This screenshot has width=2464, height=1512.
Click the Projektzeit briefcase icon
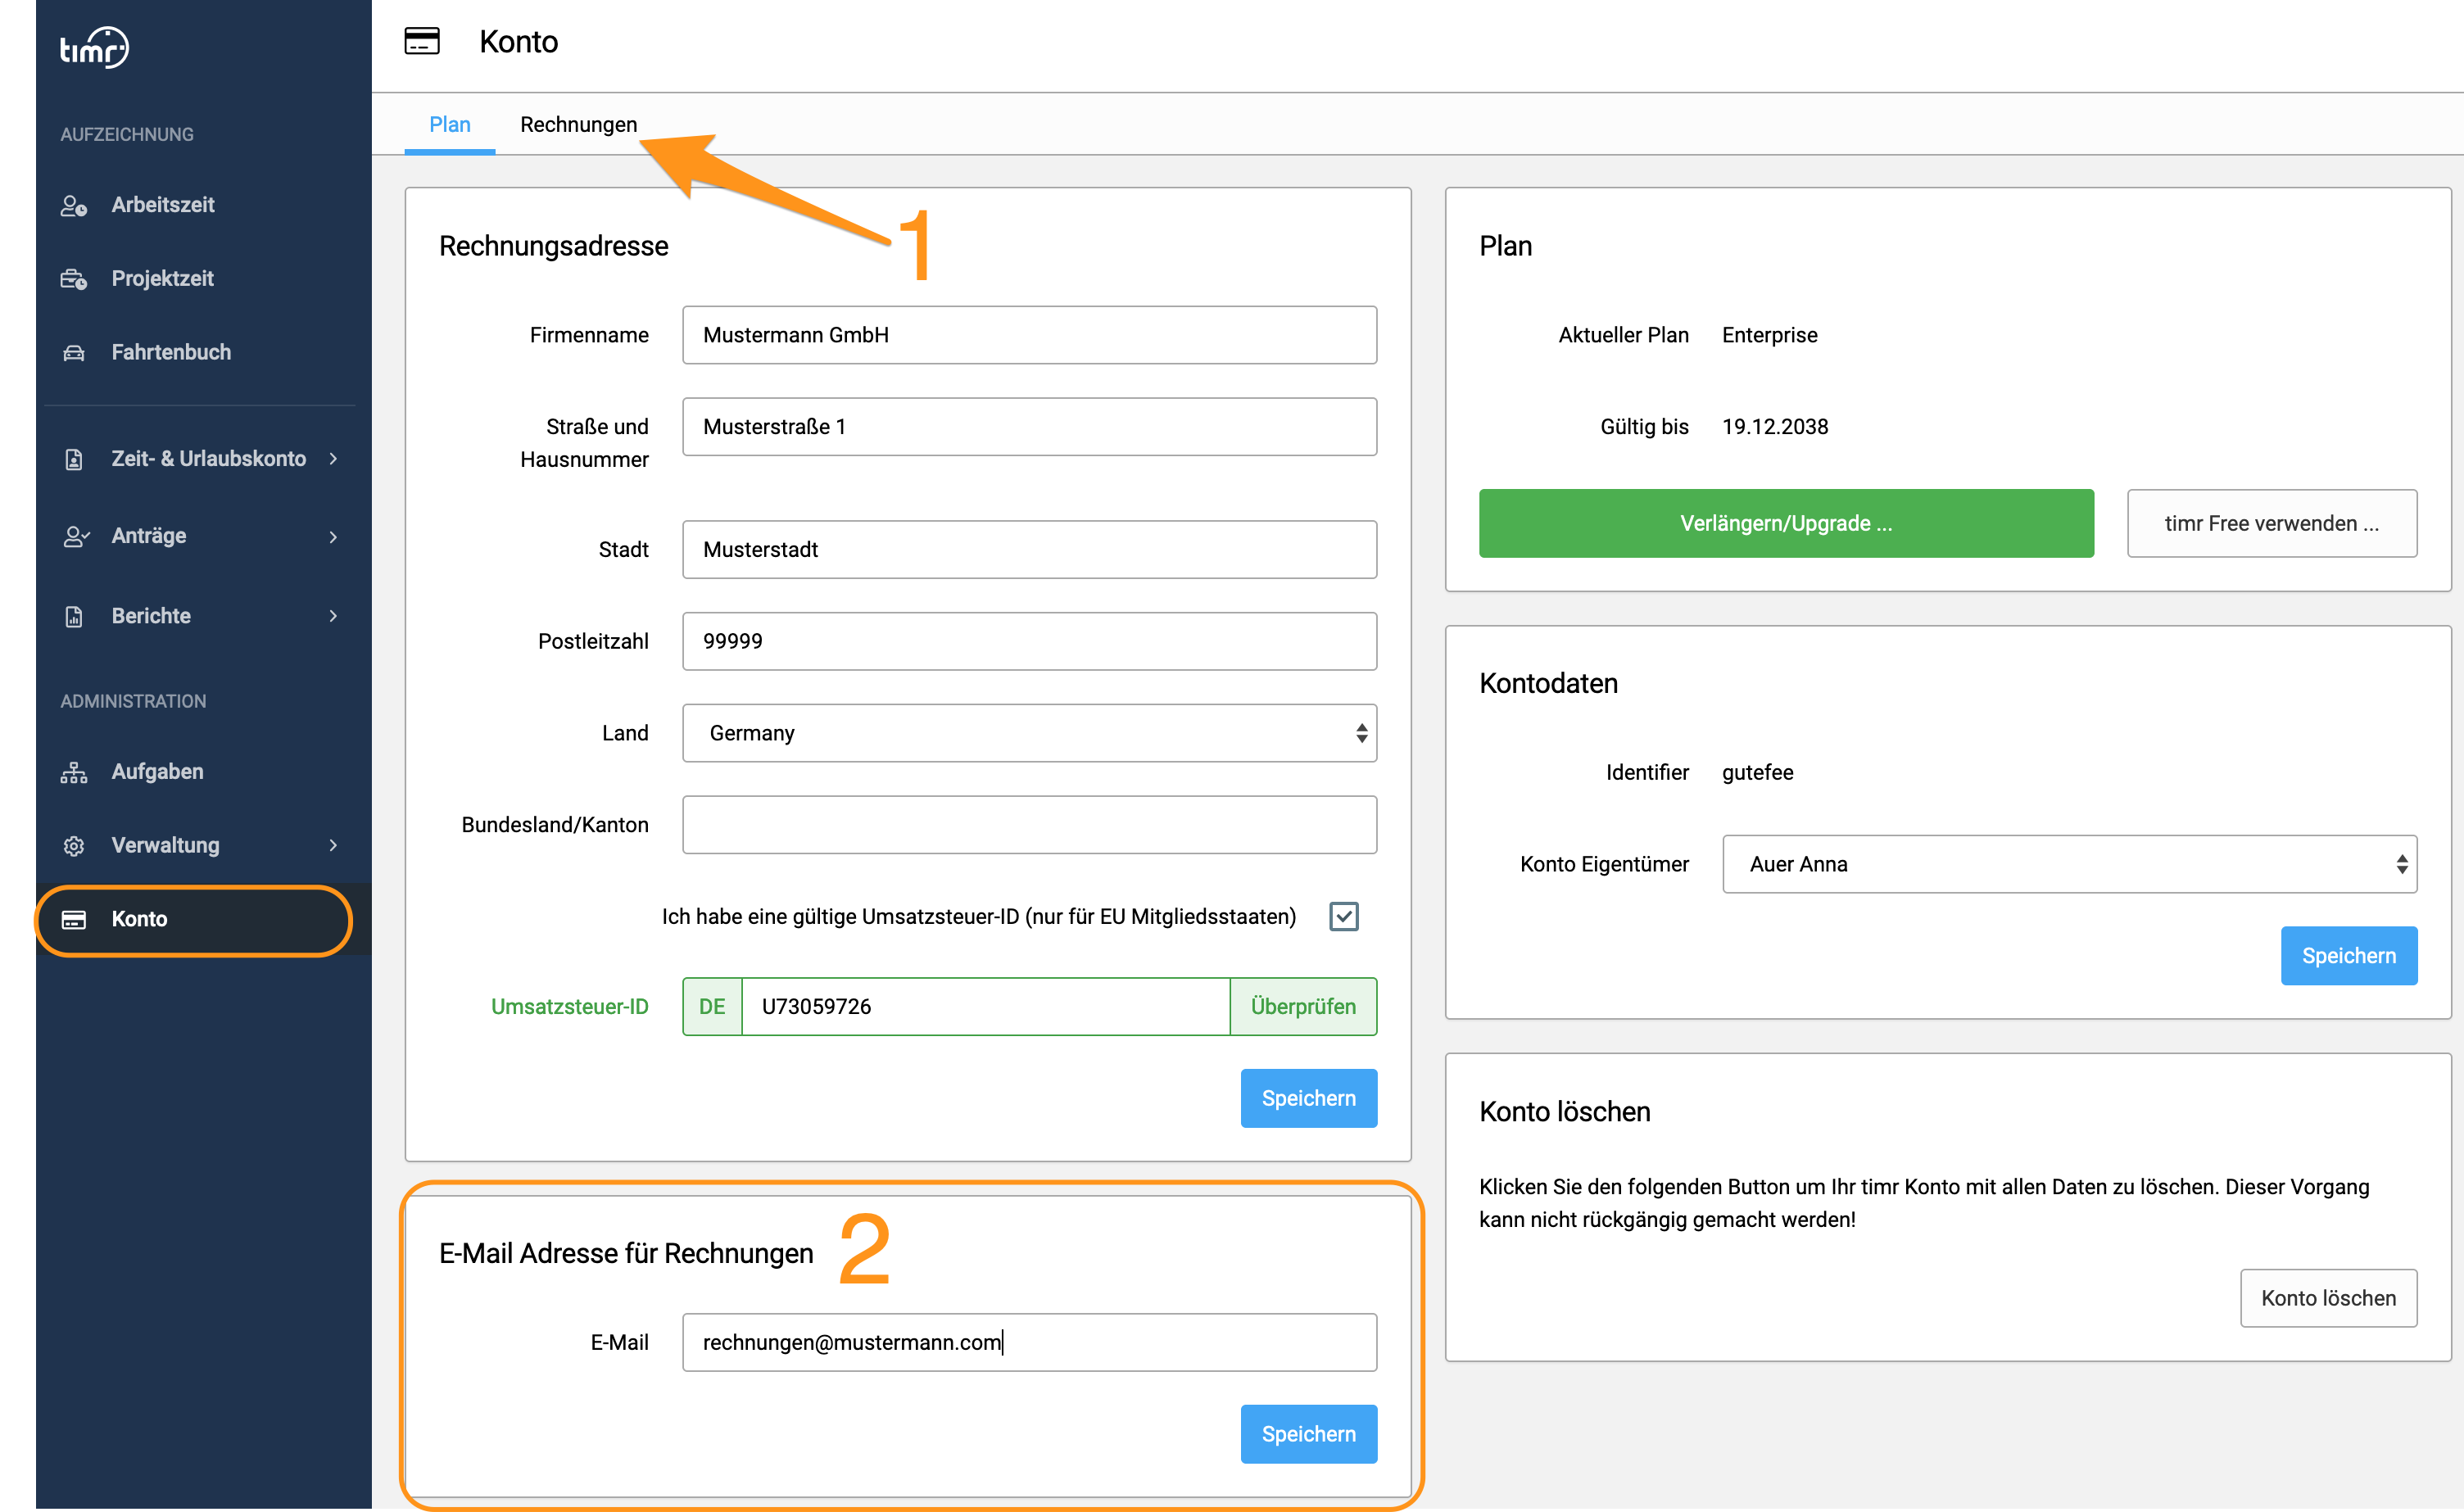74,279
